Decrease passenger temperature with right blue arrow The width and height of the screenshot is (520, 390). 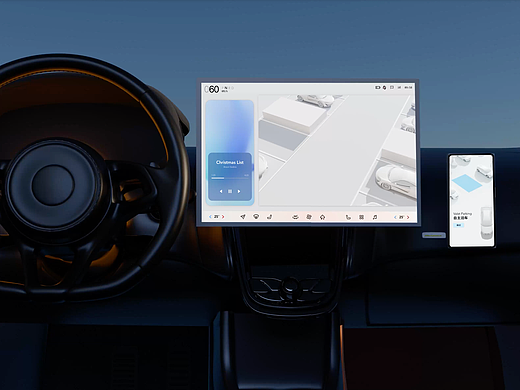tap(395, 217)
